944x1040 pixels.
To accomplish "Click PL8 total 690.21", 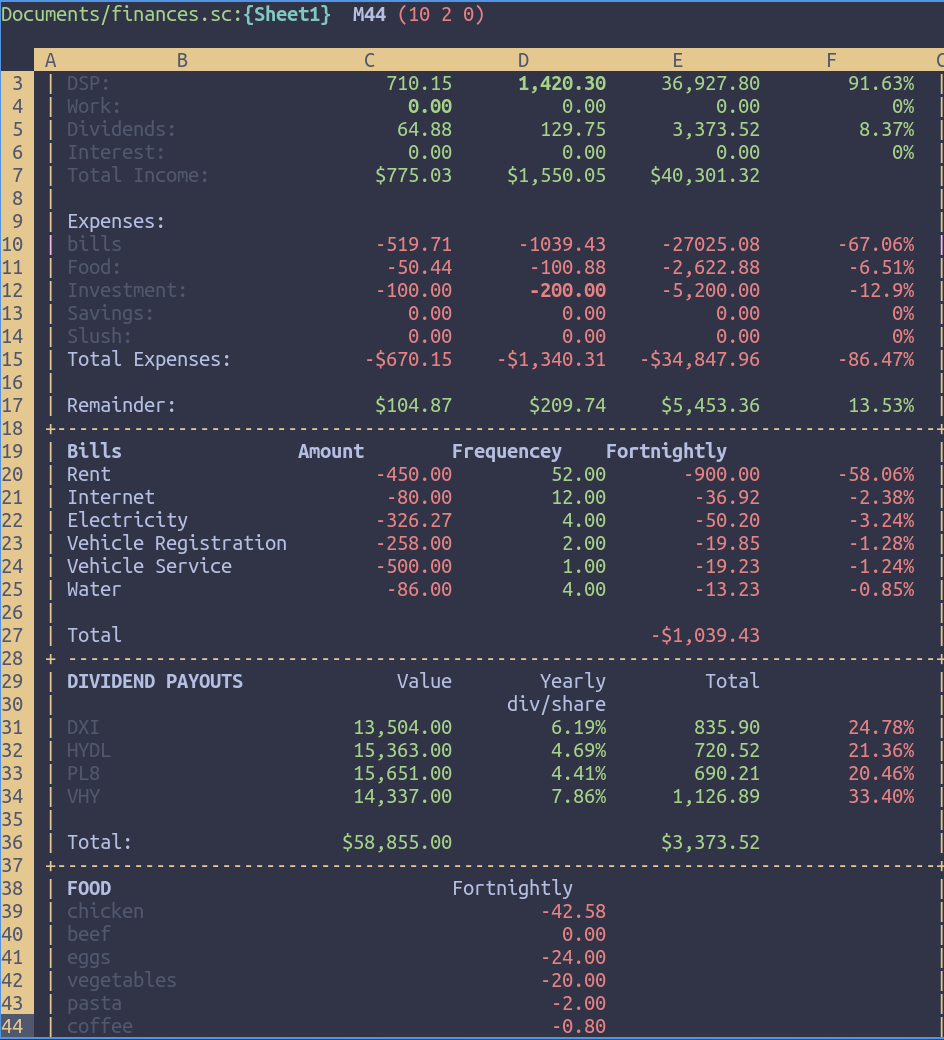I will (726, 773).
